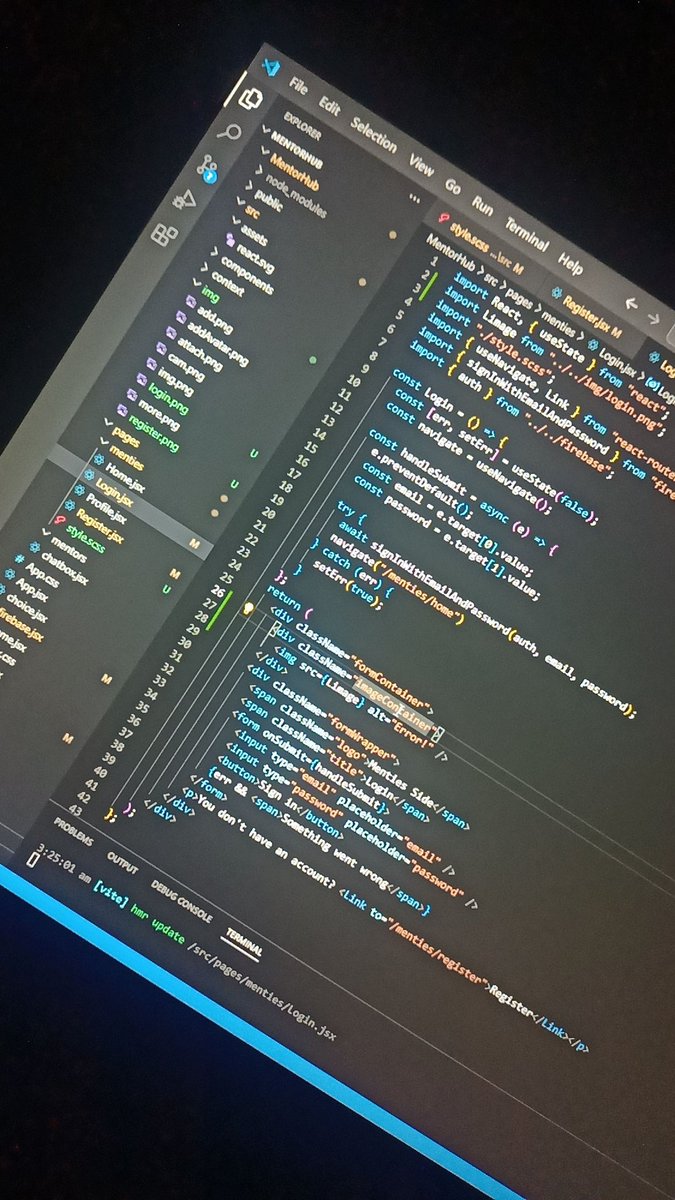Image resolution: width=675 pixels, height=1200 pixels.
Task: Click the lightbulb code action icon
Action: (250, 608)
